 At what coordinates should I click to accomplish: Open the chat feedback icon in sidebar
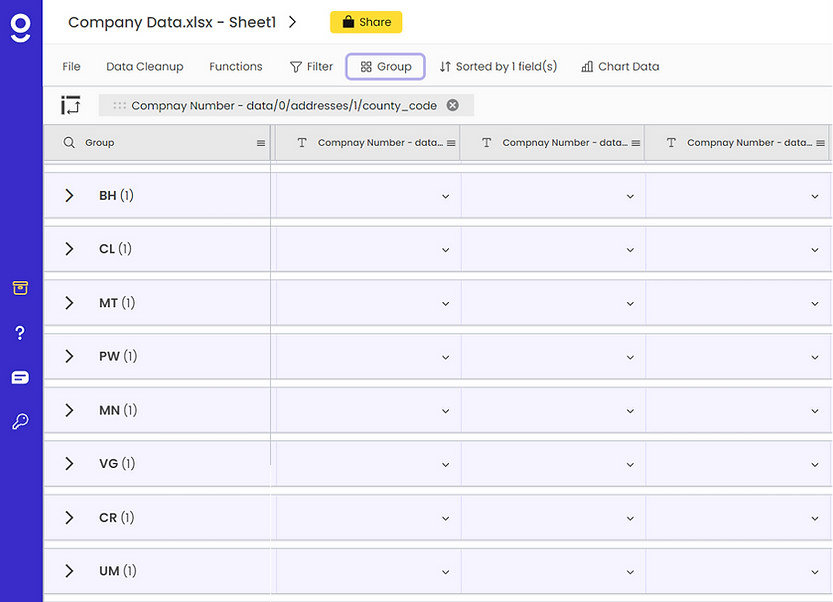point(21,377)
